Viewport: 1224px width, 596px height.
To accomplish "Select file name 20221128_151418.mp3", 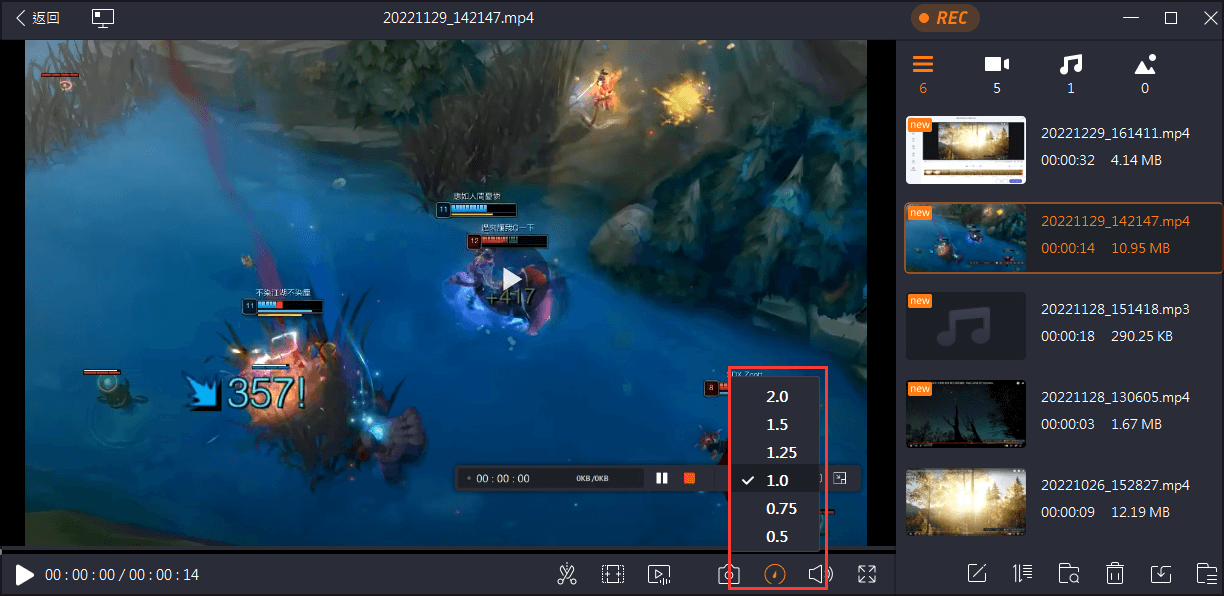I will 1115,309.
